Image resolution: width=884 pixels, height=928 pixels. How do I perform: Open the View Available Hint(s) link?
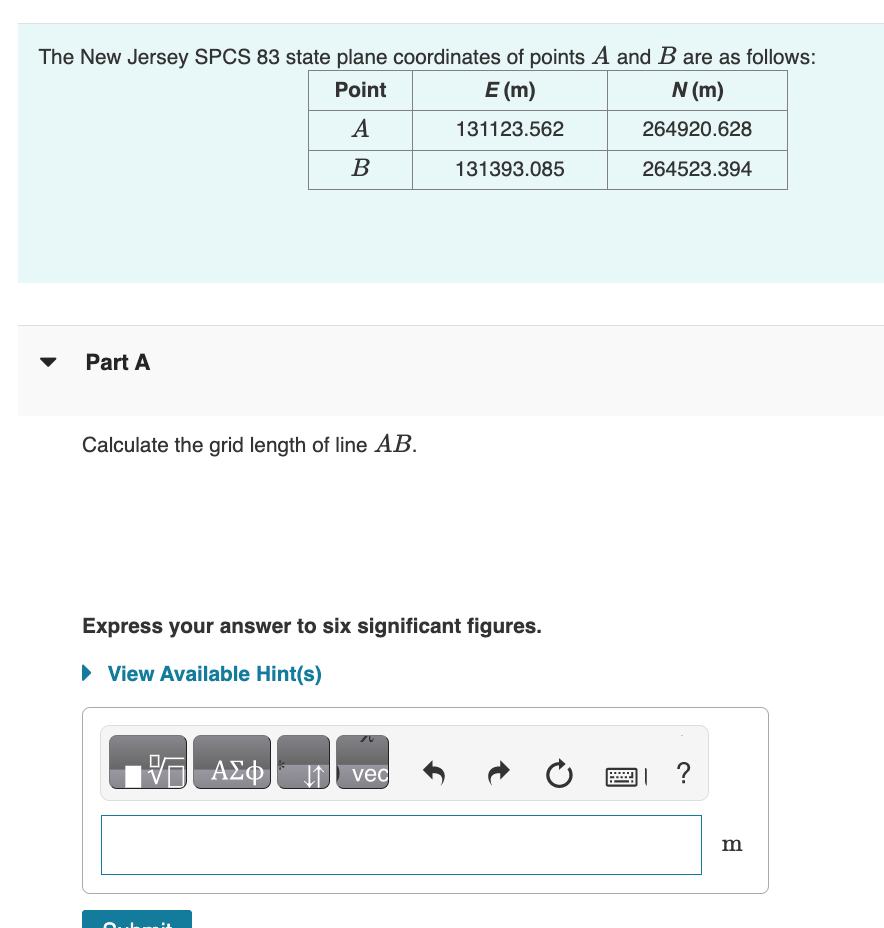coord(213,674)
